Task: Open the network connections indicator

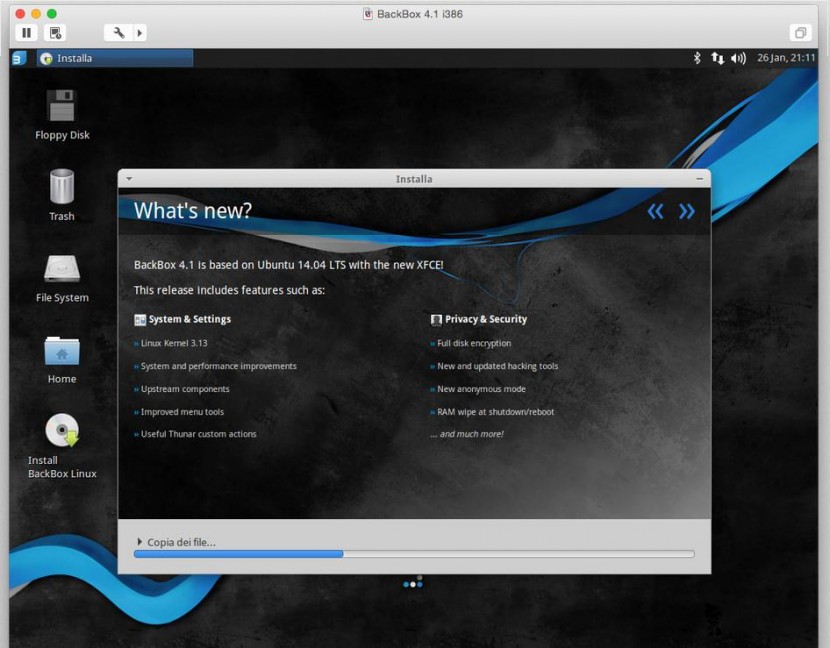Action: (x=717, y=58)
